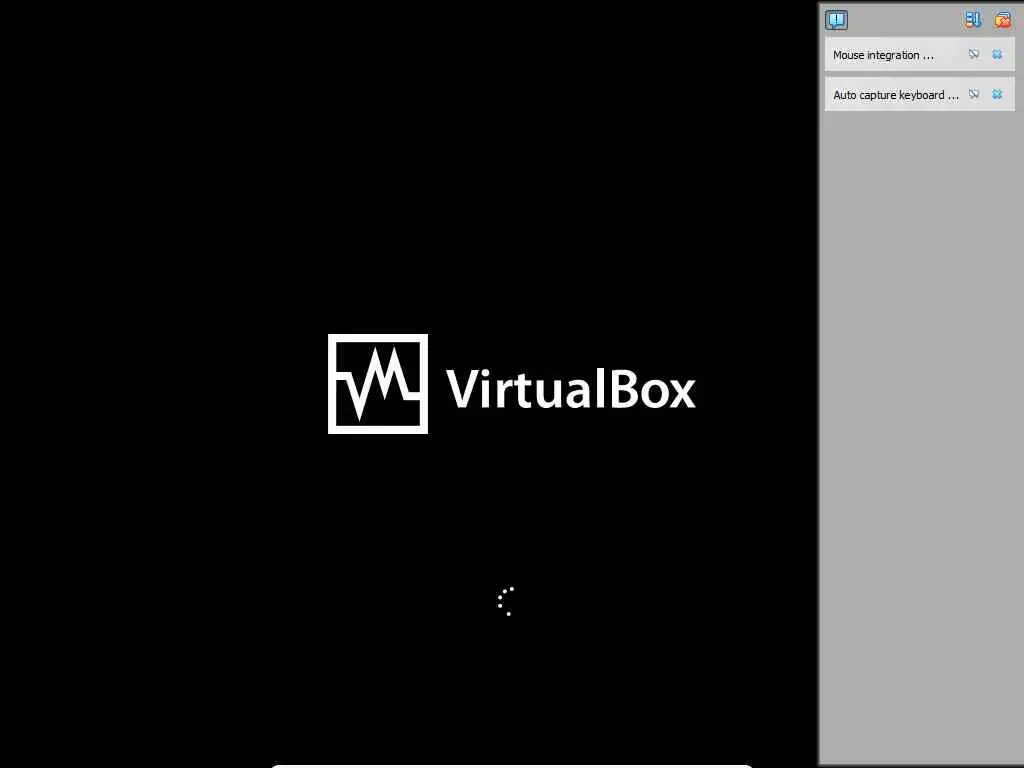Image resolution: width=1024 pixels, height=768 pixels.
Task: Expand the Mouse integration notification text
Action: [883, 55]
